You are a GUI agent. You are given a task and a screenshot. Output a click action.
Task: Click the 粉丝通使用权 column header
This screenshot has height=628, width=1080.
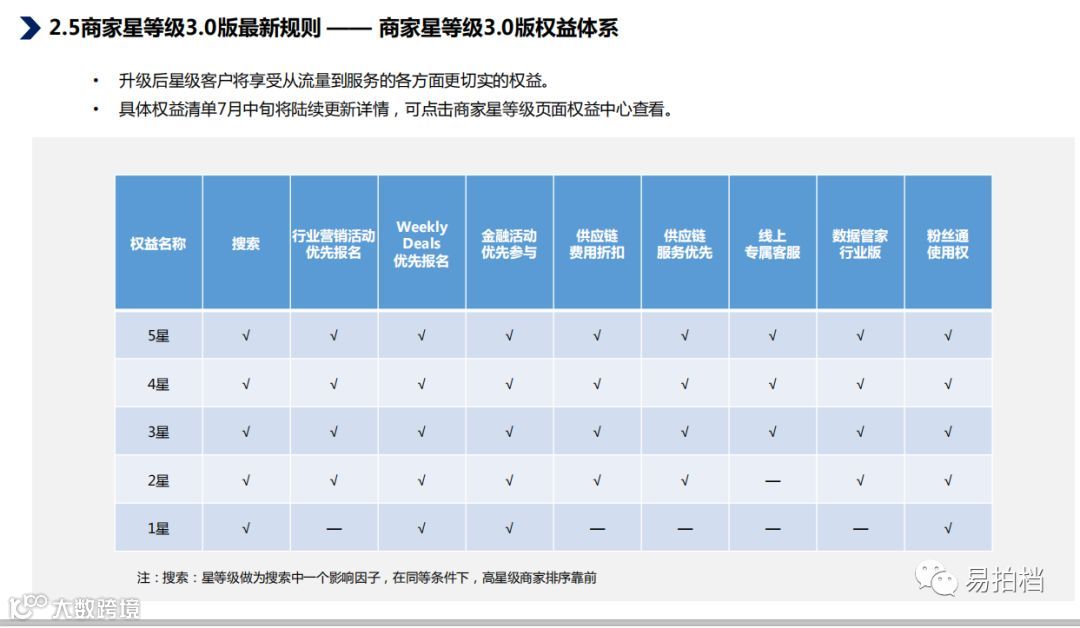point(948,242)
